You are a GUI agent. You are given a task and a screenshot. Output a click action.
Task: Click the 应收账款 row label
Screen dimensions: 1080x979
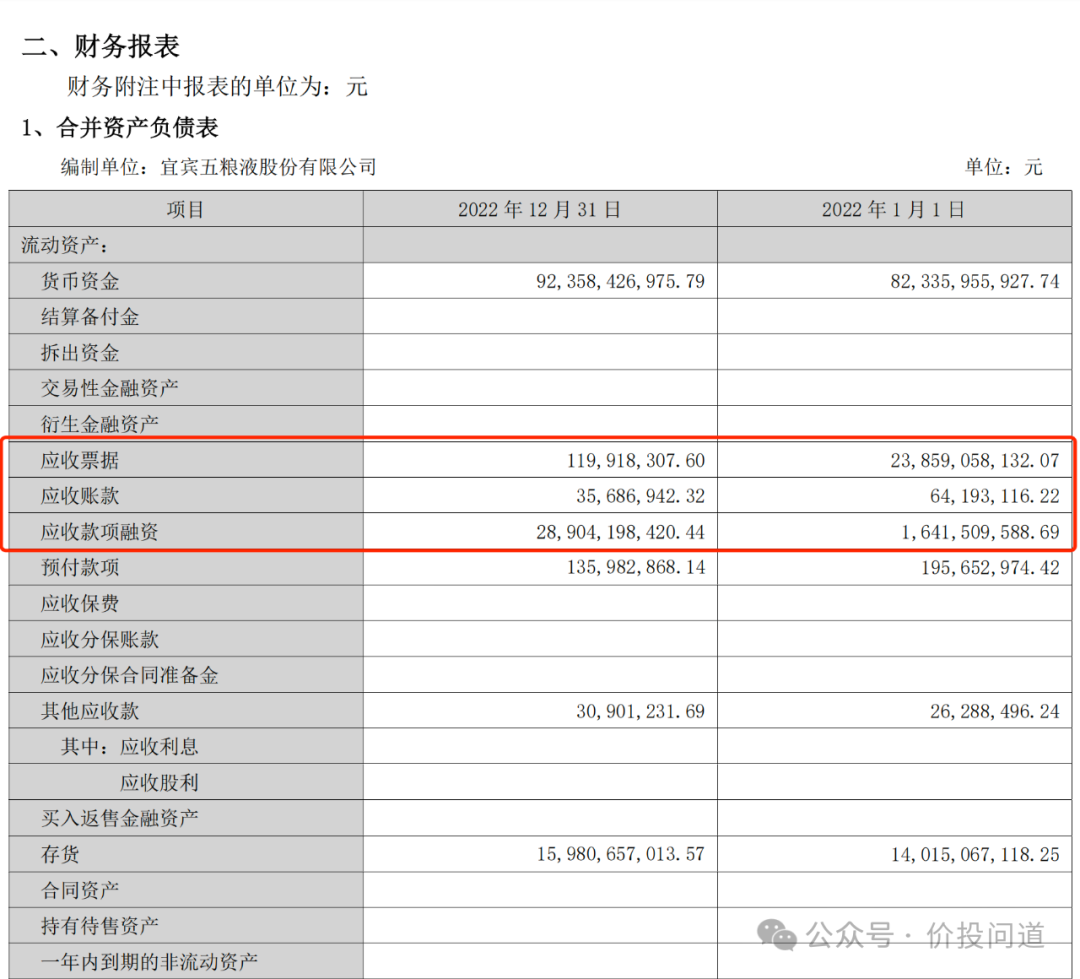[80, 495]
